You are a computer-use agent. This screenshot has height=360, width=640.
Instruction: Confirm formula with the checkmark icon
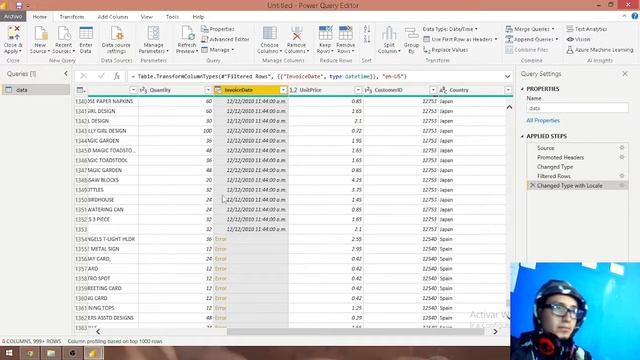[x=101, y=76]
